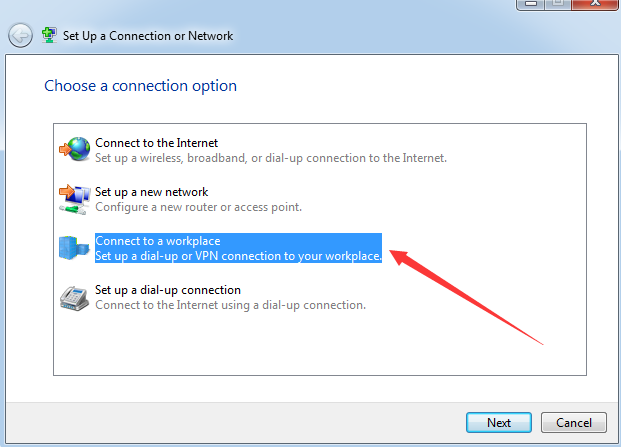Pick the telephone icon for dial-up
Viewport: 621px width, 447px height.
[x=74, y=298]
